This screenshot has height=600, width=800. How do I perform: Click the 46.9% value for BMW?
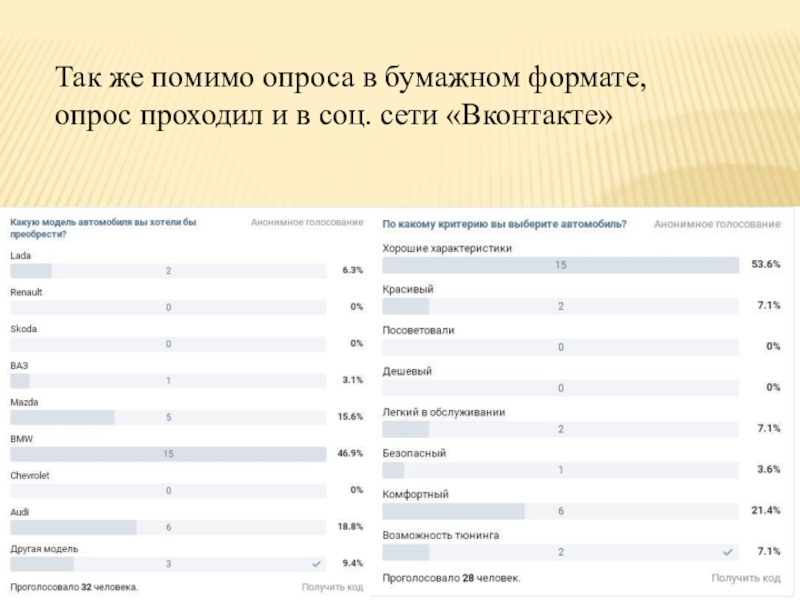(350, 453)
